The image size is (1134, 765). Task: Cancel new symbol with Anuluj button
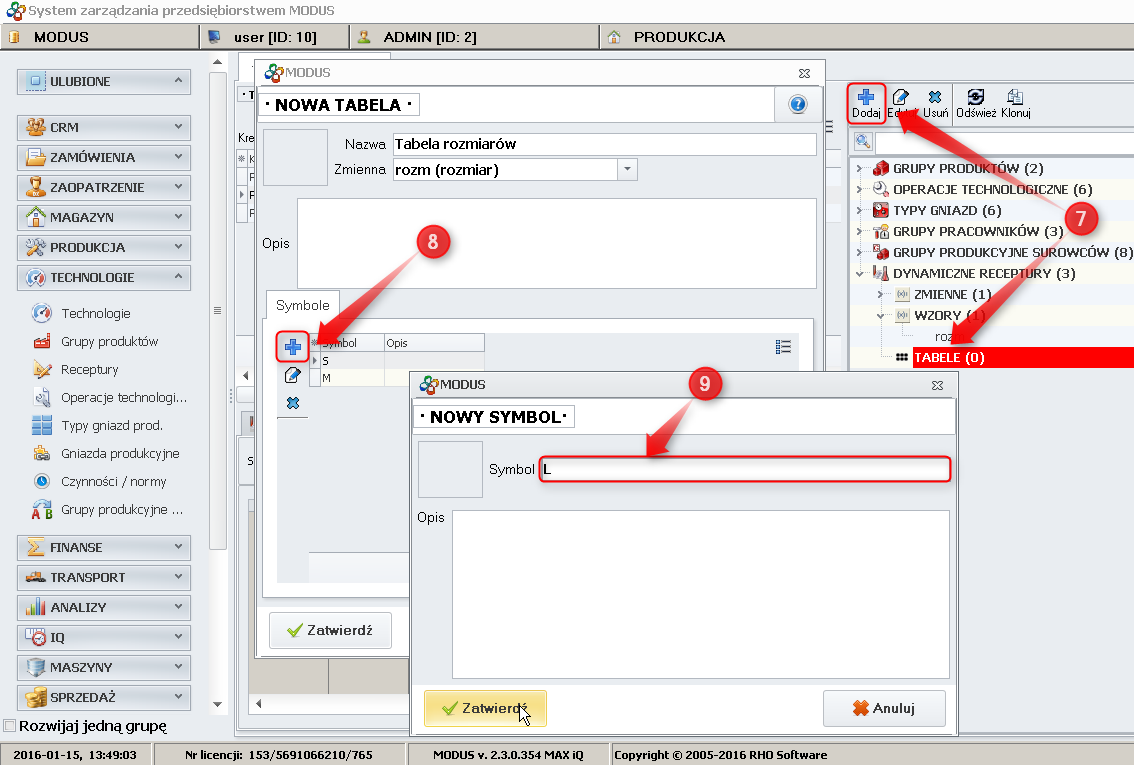coord(884,708)
